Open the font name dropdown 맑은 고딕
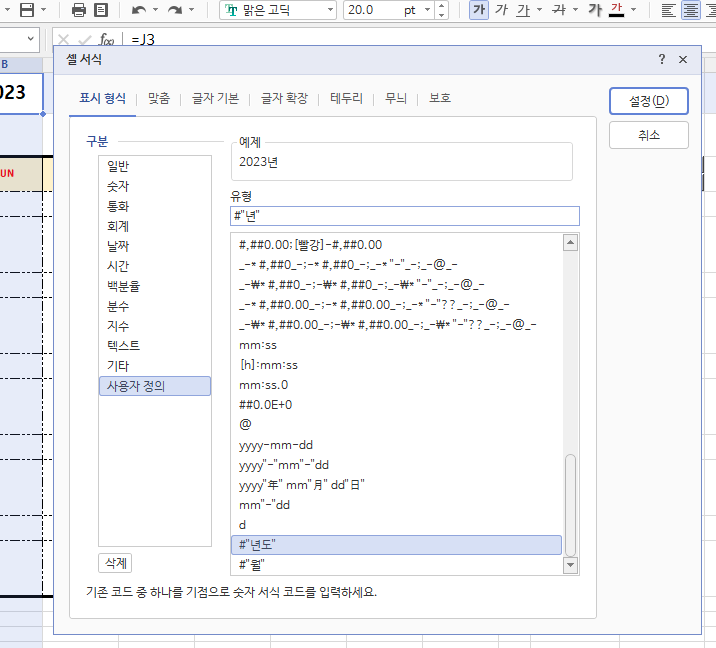The height and width of the screenshot is (648, 716). coord(331,10)
